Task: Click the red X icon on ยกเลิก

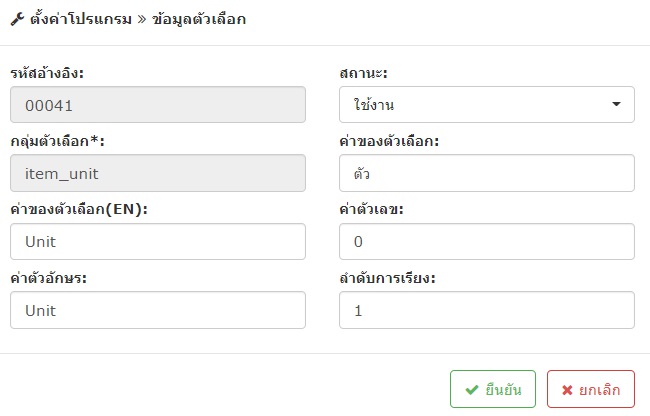Action: point(567,390)
